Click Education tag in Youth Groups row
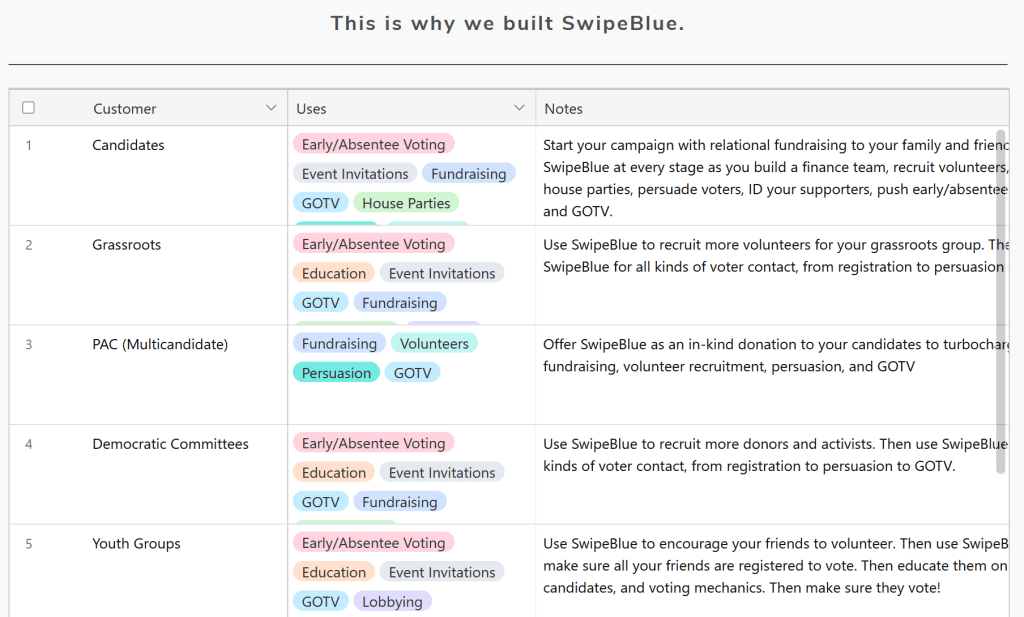This screenshot has height=617, width=1024. pos(334,573)
